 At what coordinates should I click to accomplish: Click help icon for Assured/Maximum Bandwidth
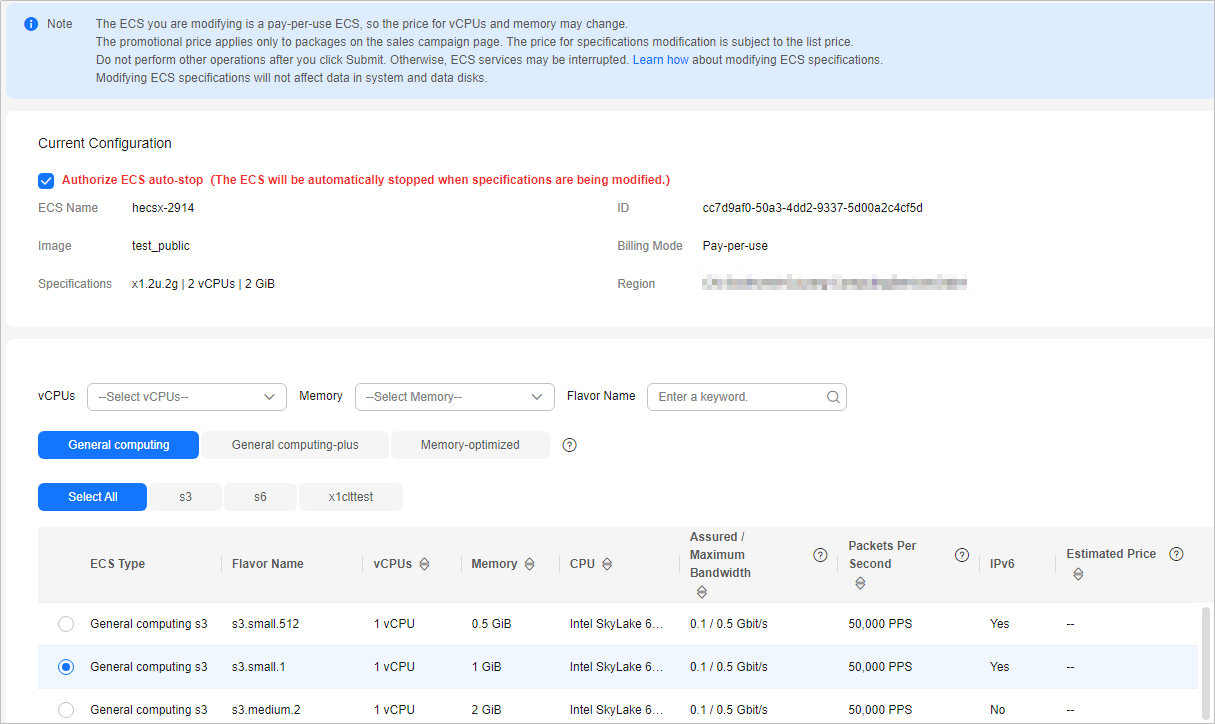(820, 555)
